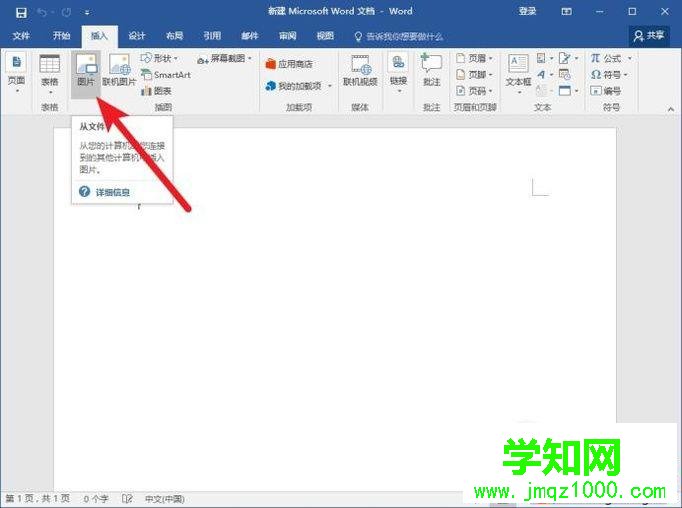Image resolution: width=682 pixels, height=508 pixels.
Task: Insert 联机图片 online pictures
Action: [x=119, y=70]
